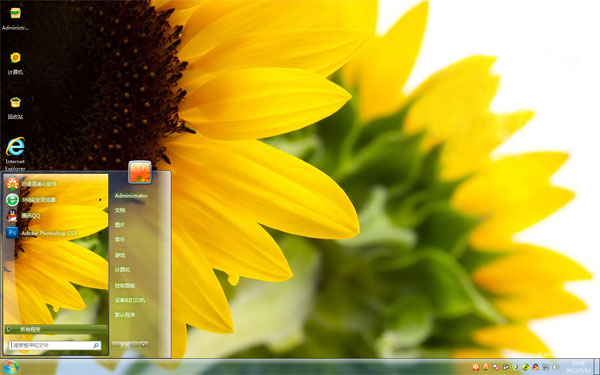Click the Windows Start orb

(11, 367)
